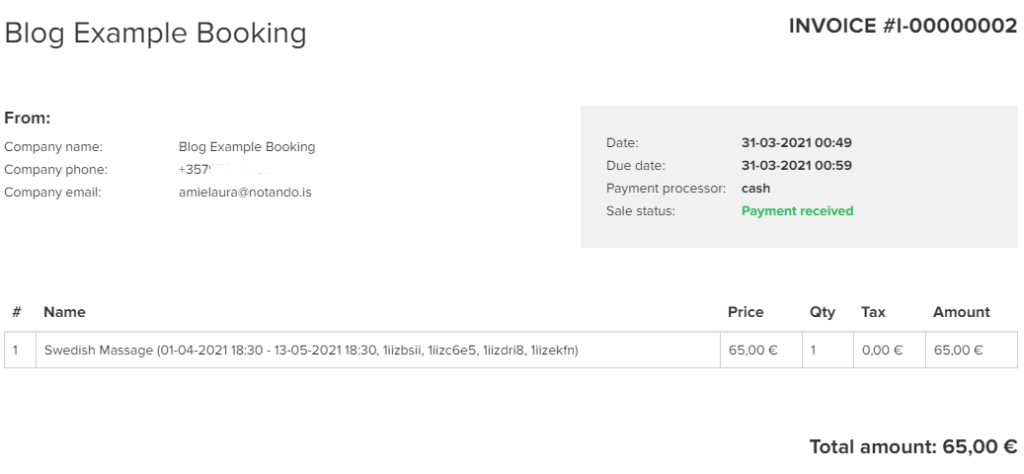Click the partially hidden company phone number
This screenshot has height=474, width=1024.
click(225, 170)
